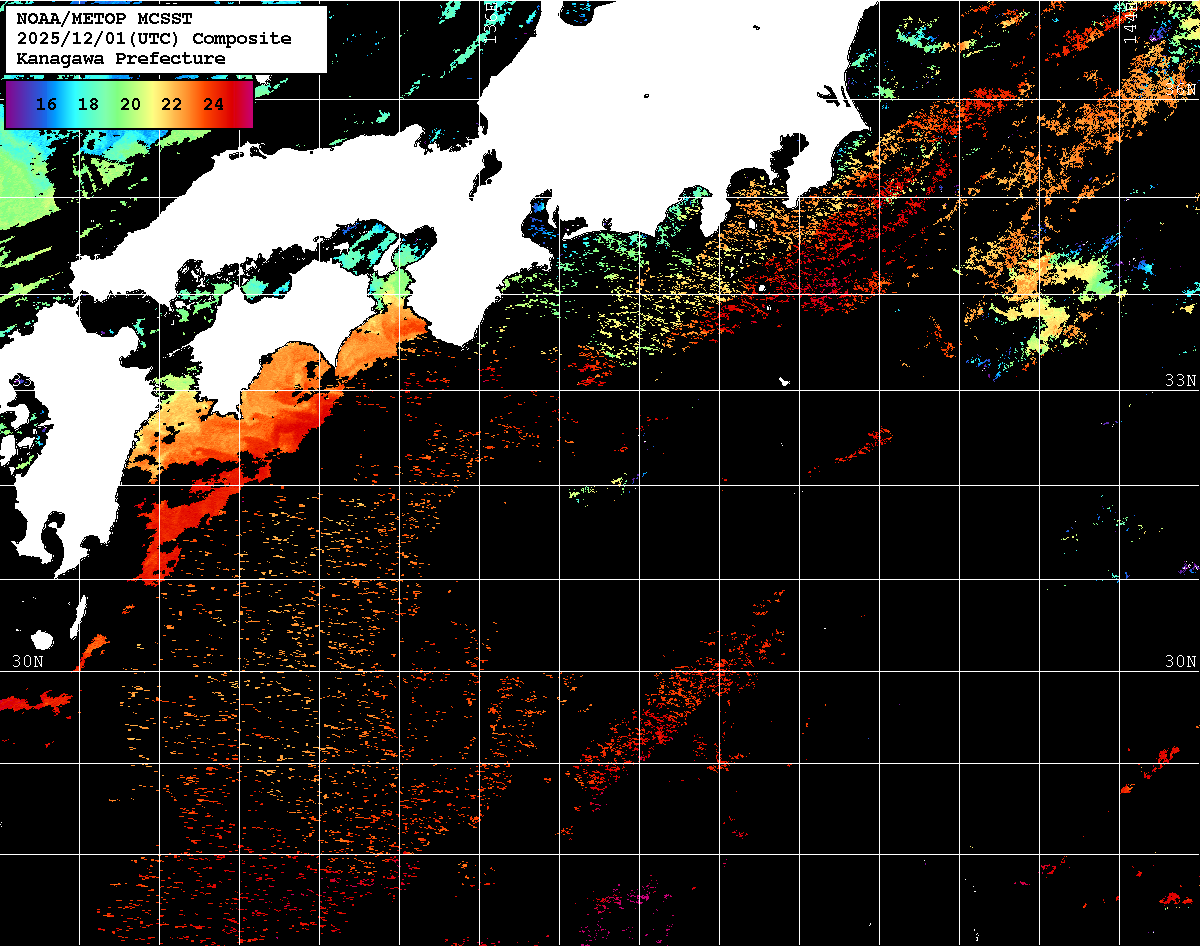Select the red patch on left edge below 30N
The width and height of the screenshot is (1200, 946).
(x=35, y=703)
